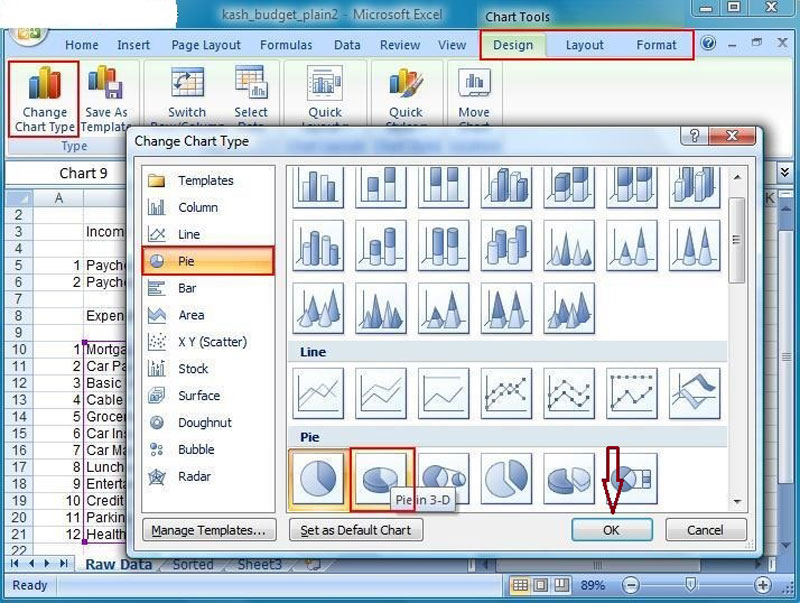Open the Page Layout ribbon tab
800x603 pixels.
tap(206, 45)
